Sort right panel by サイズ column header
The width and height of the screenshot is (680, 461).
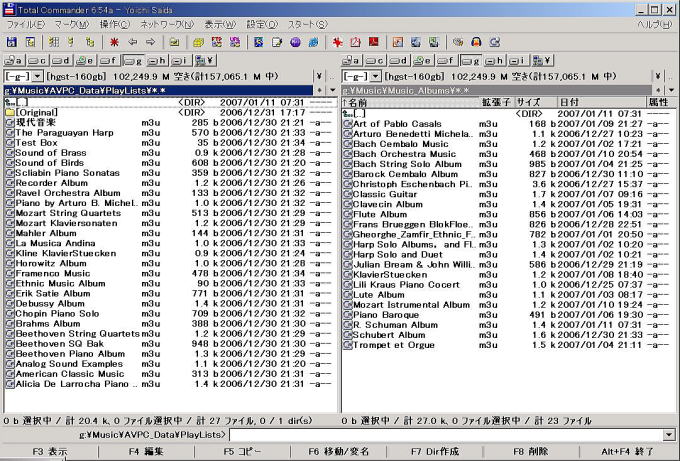(x=535, y=102)
